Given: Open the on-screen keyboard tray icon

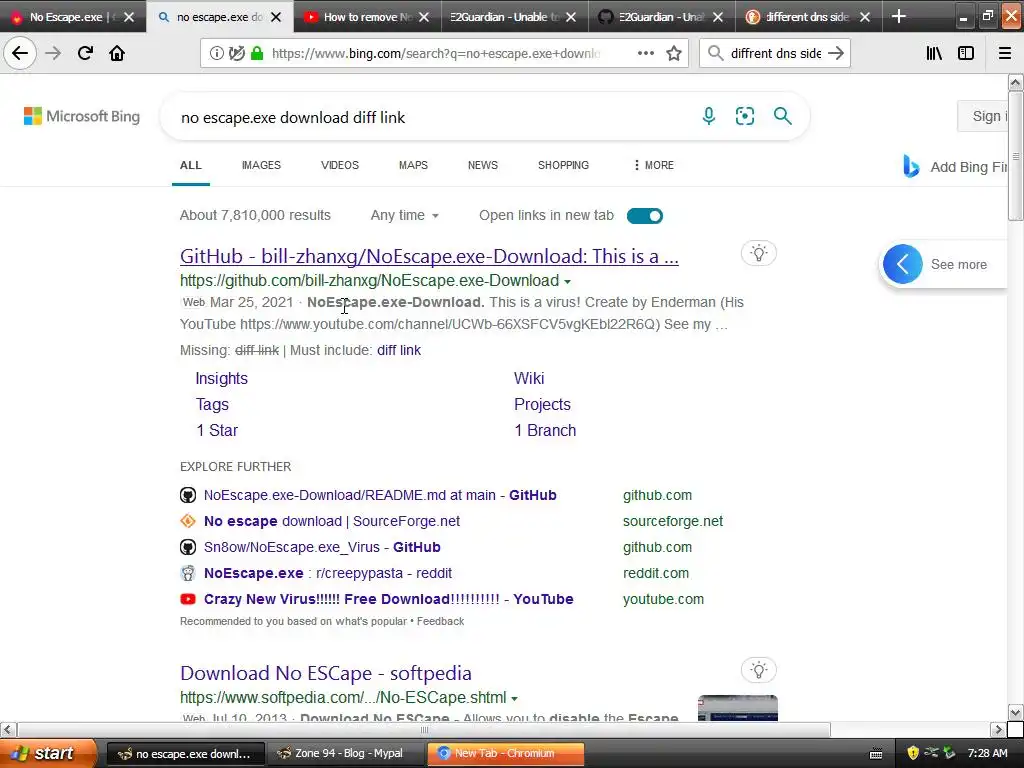Looking at the screenshot, I should (x=876, y=754).
